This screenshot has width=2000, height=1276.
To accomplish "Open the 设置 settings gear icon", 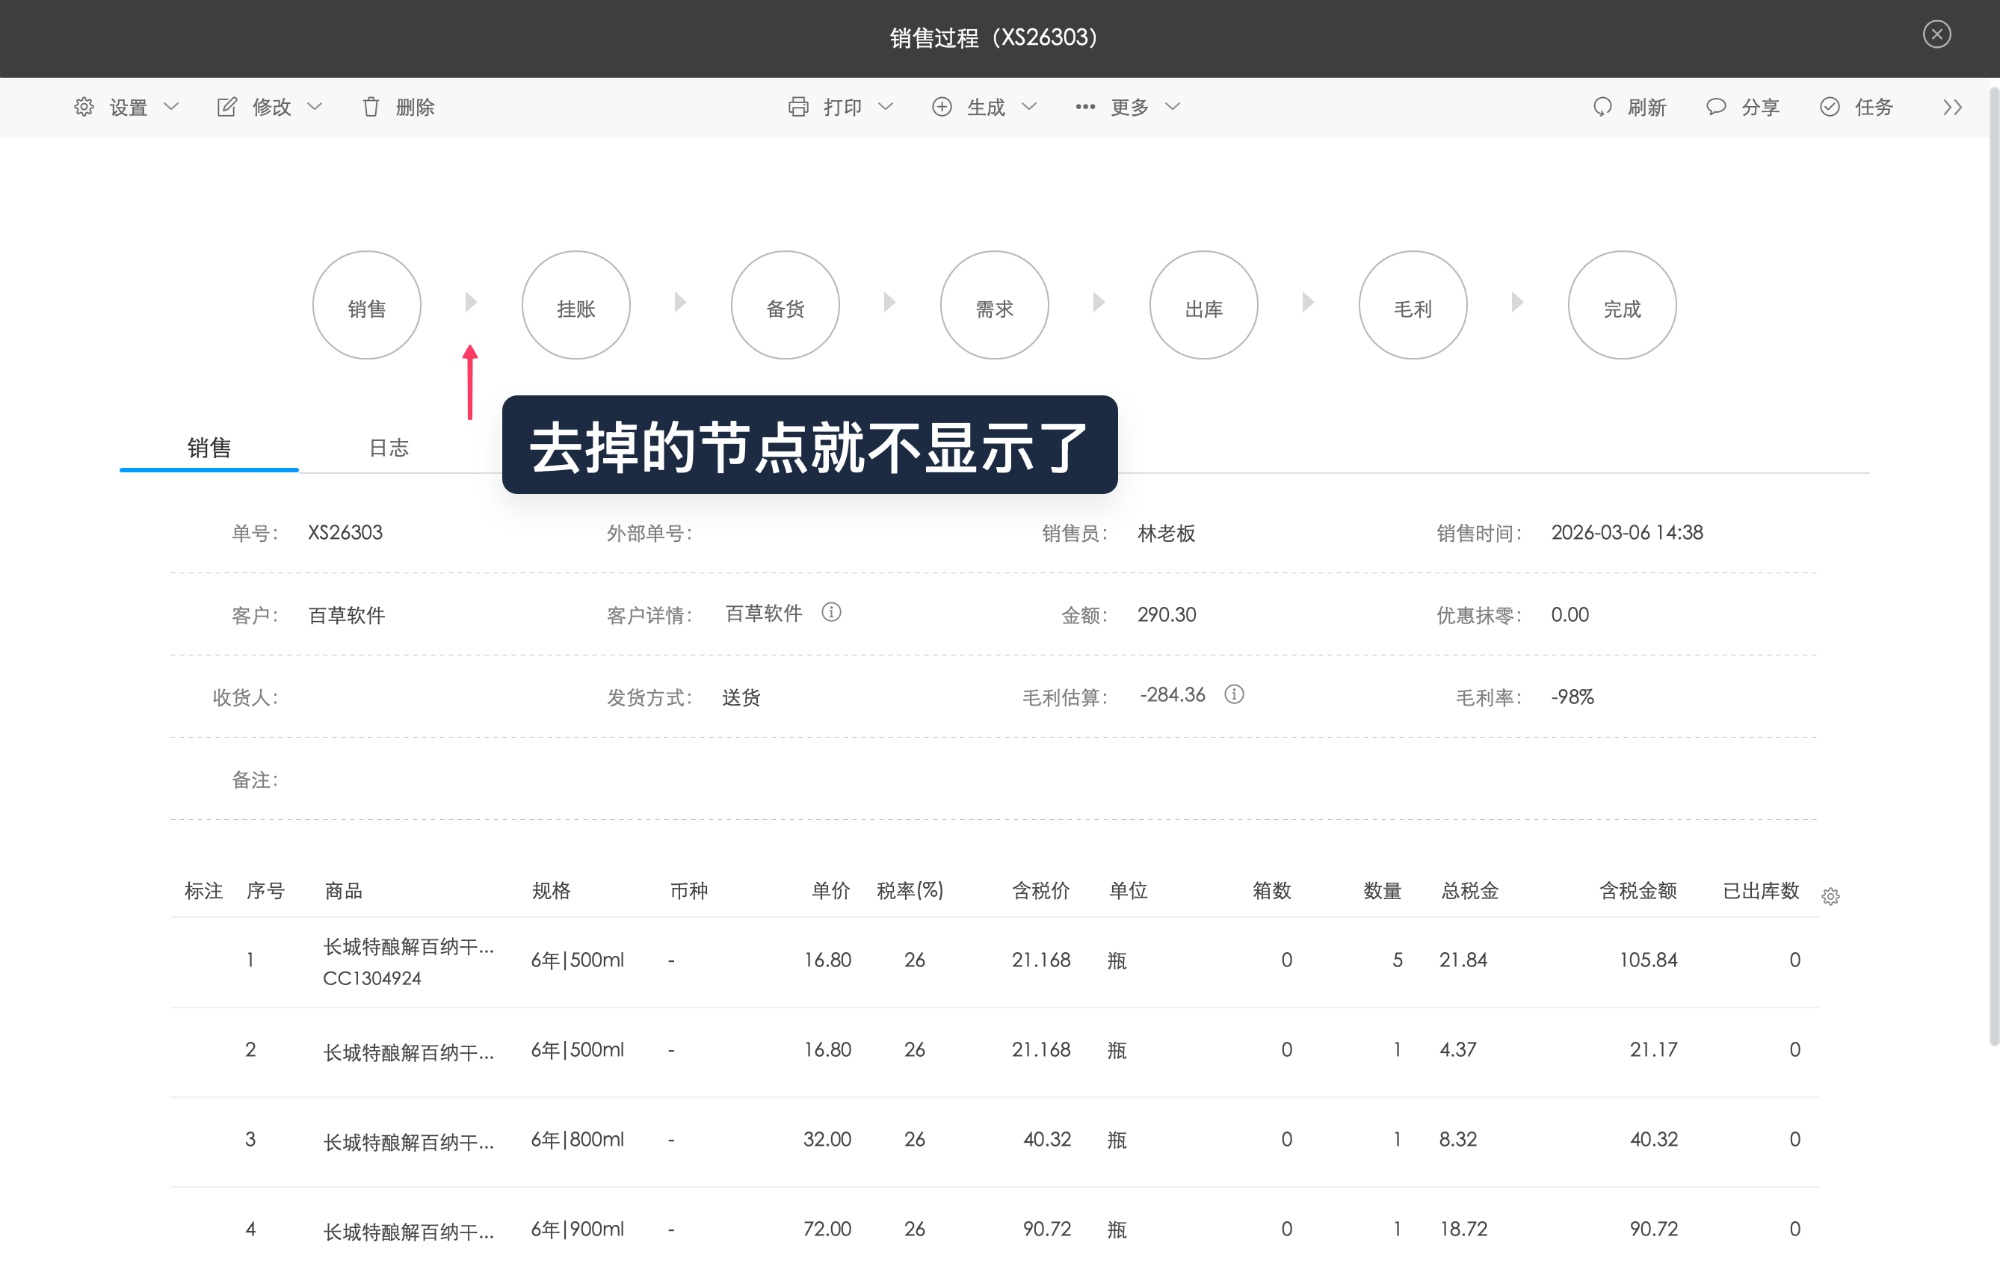I will 84,107.
